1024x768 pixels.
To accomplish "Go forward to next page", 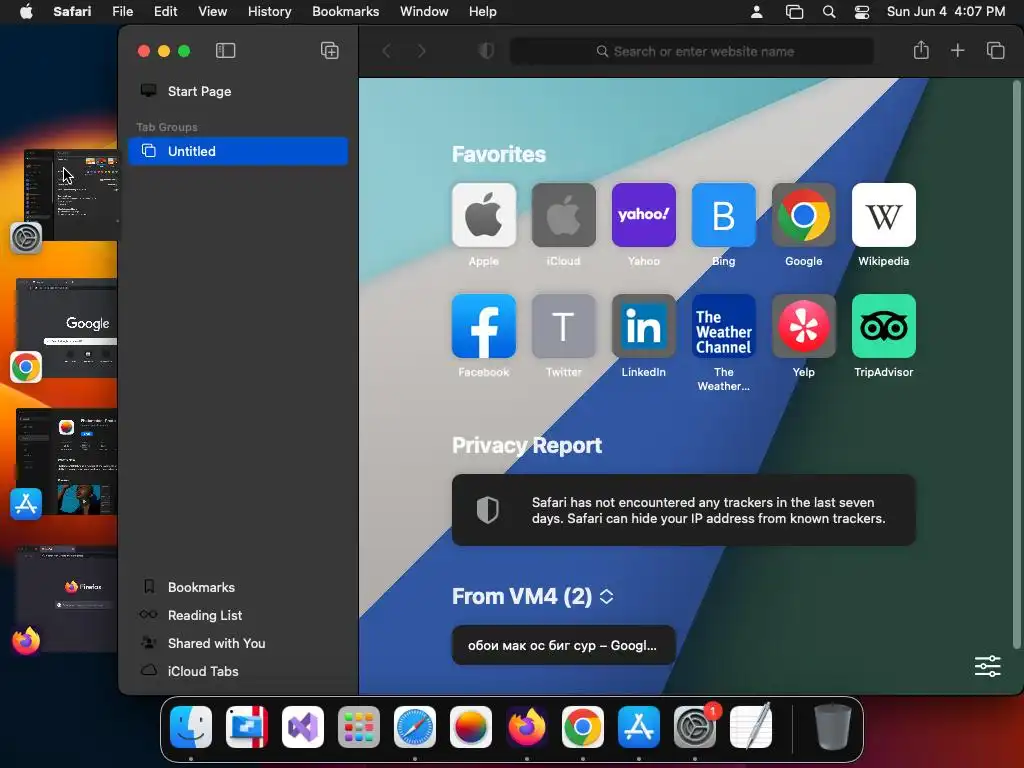I will [422, 51].
